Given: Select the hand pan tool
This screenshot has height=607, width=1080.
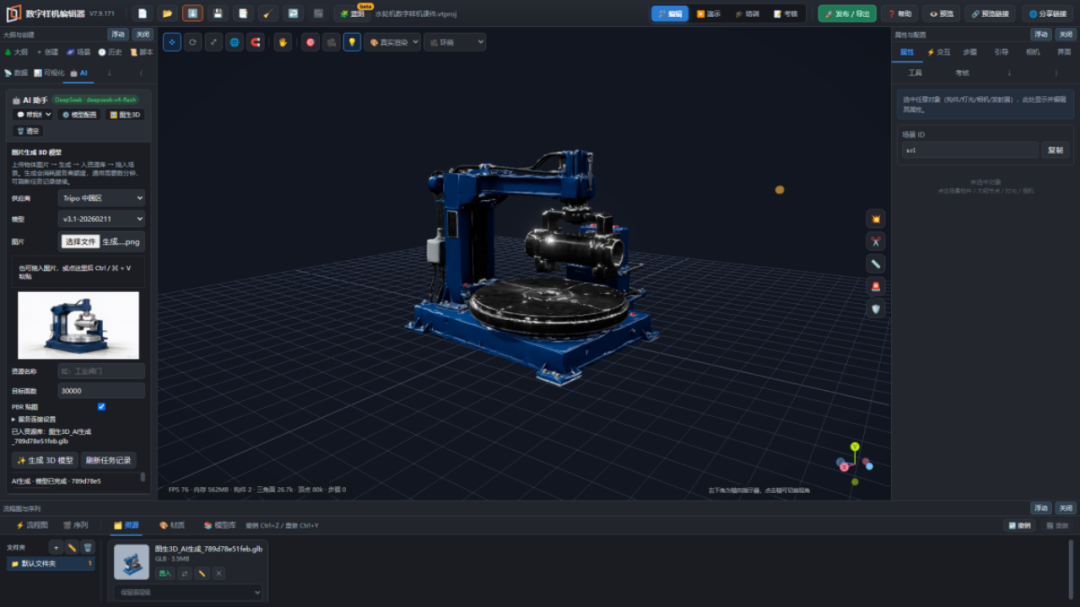Looking at the screenshot, I should click(282, 42).
